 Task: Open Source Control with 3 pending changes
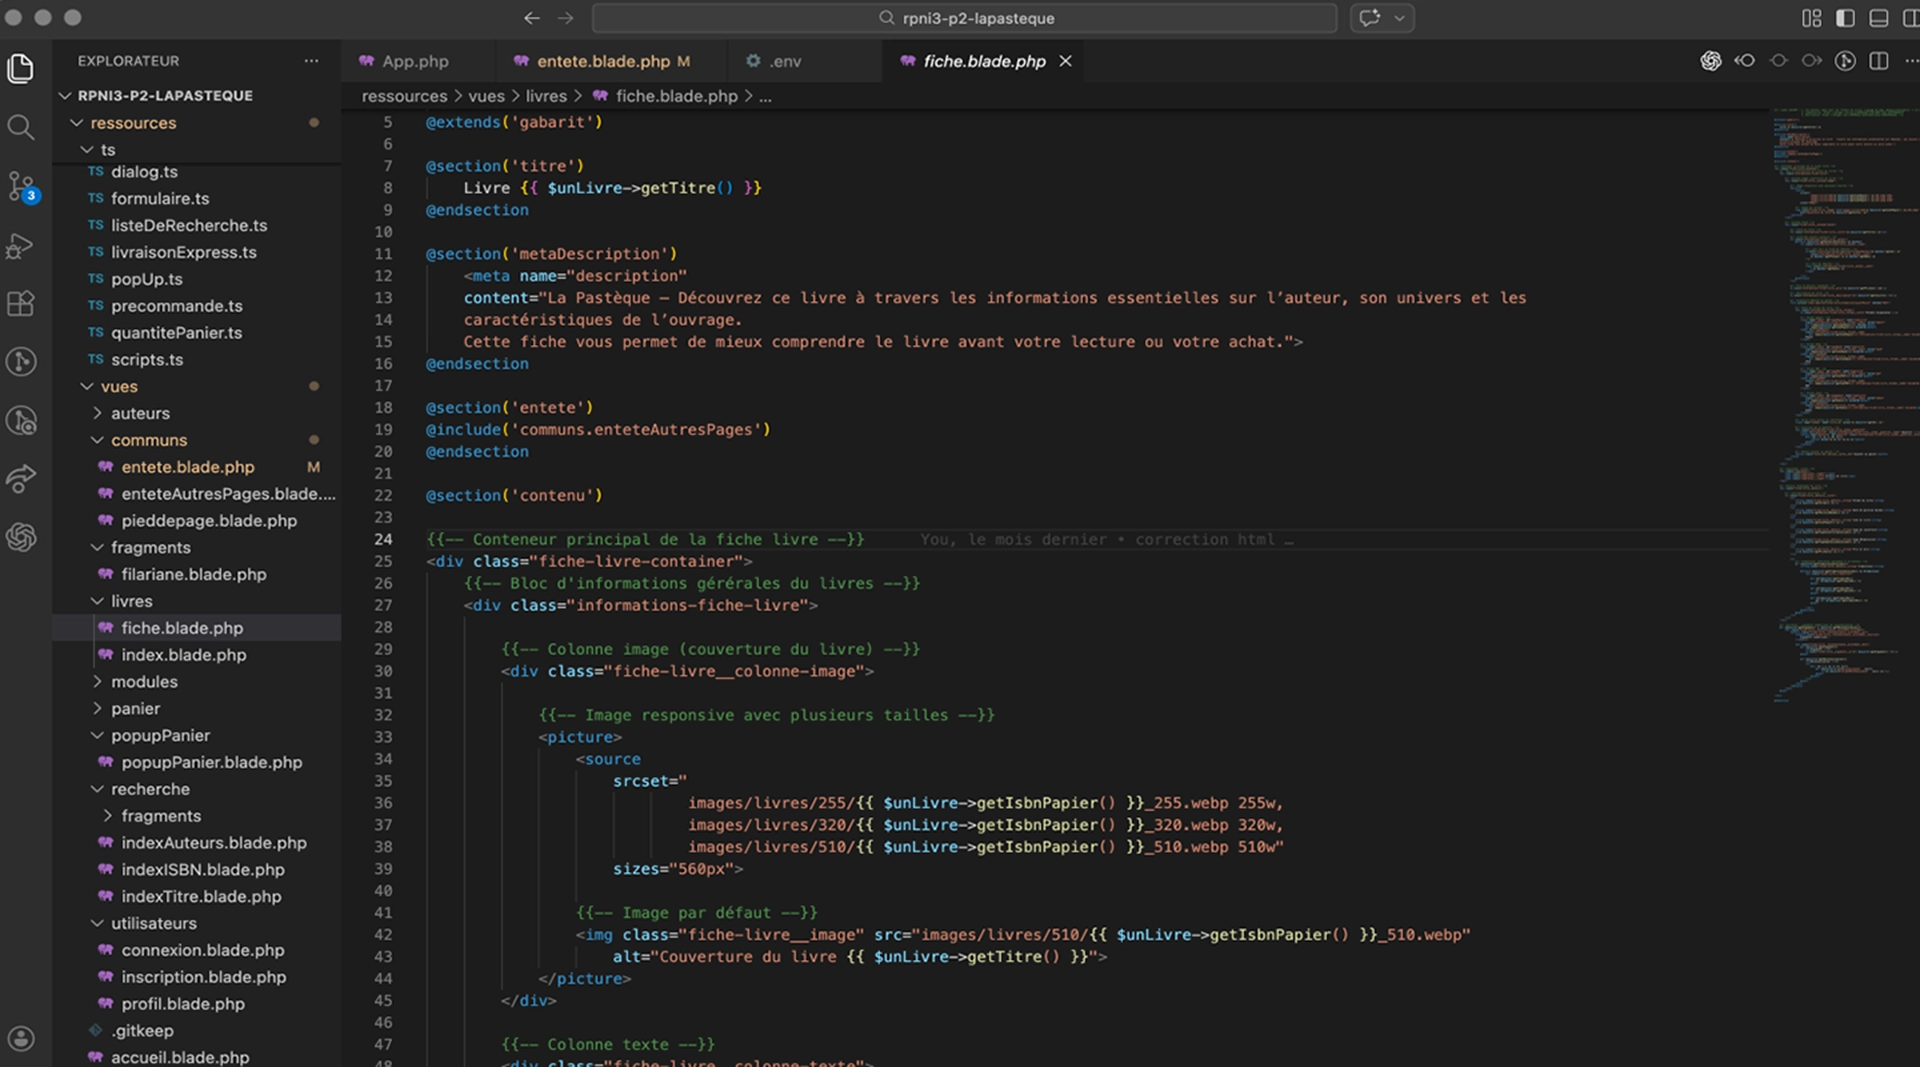coord(22,187)
